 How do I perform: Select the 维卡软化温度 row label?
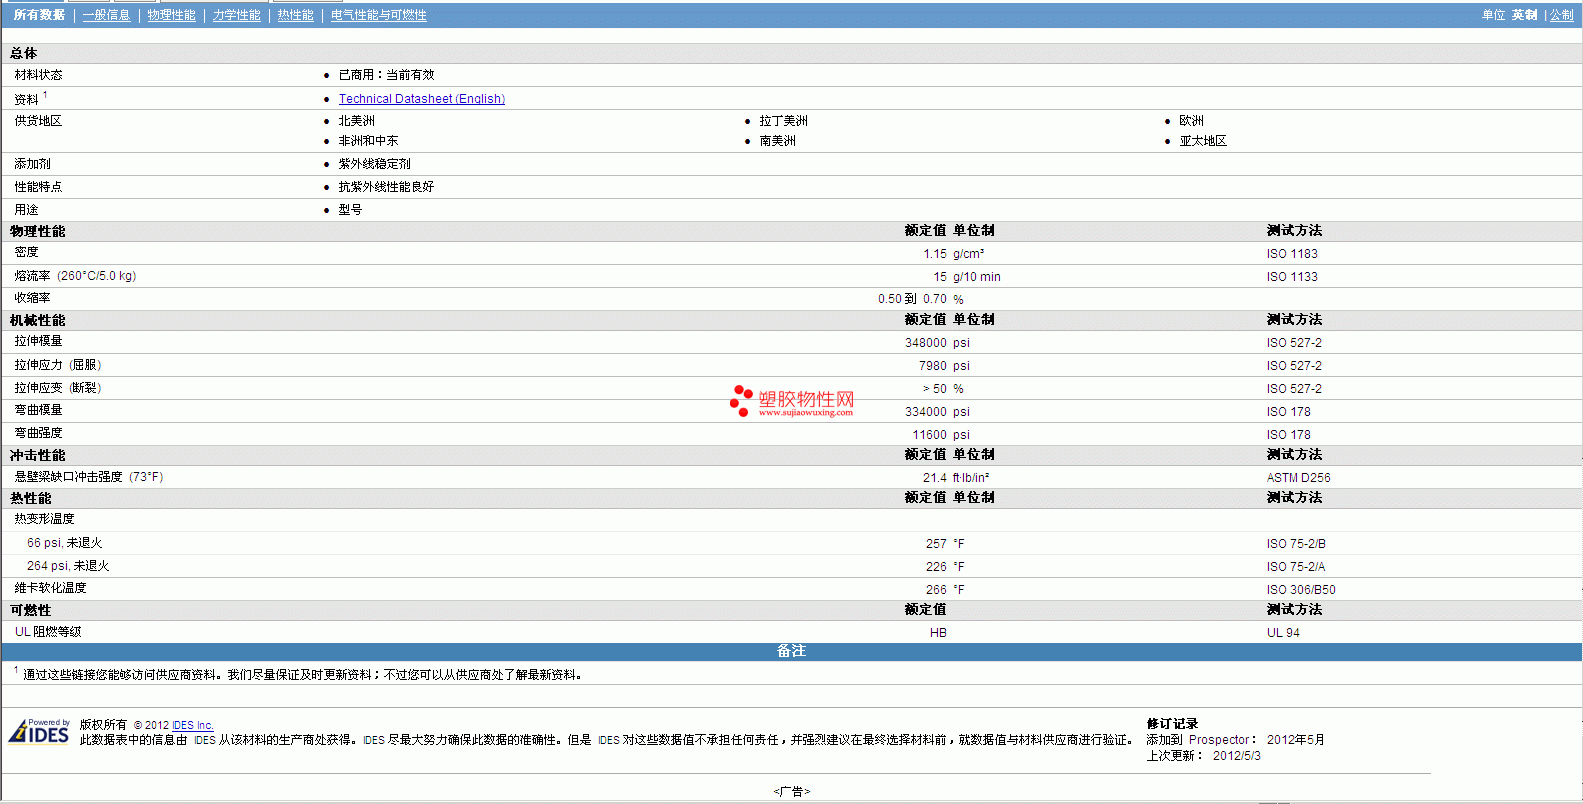click(50, 588)
